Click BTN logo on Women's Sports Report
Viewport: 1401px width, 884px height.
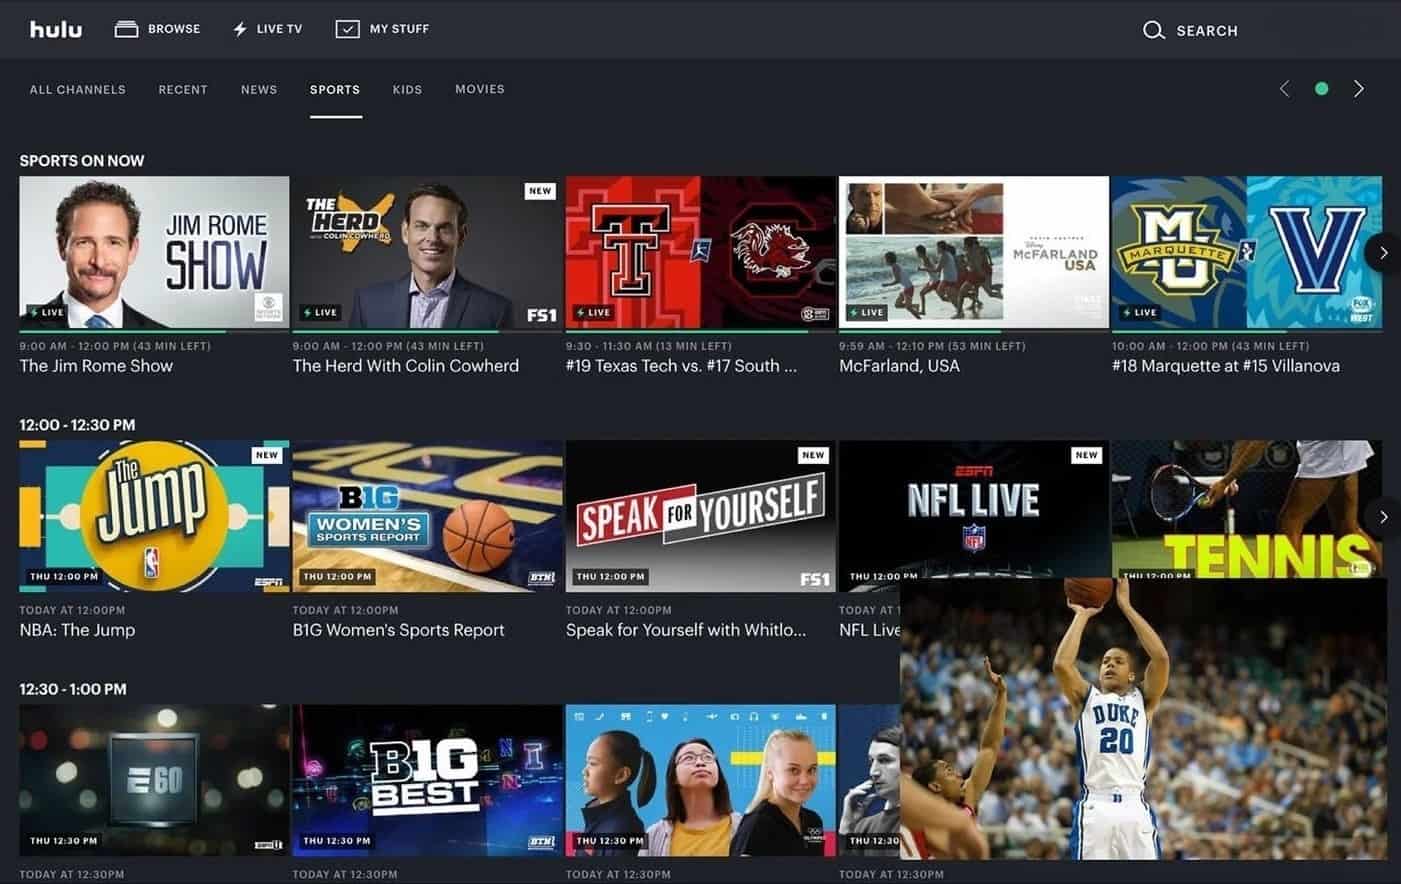pyautogui.click(x=541, y=578)
